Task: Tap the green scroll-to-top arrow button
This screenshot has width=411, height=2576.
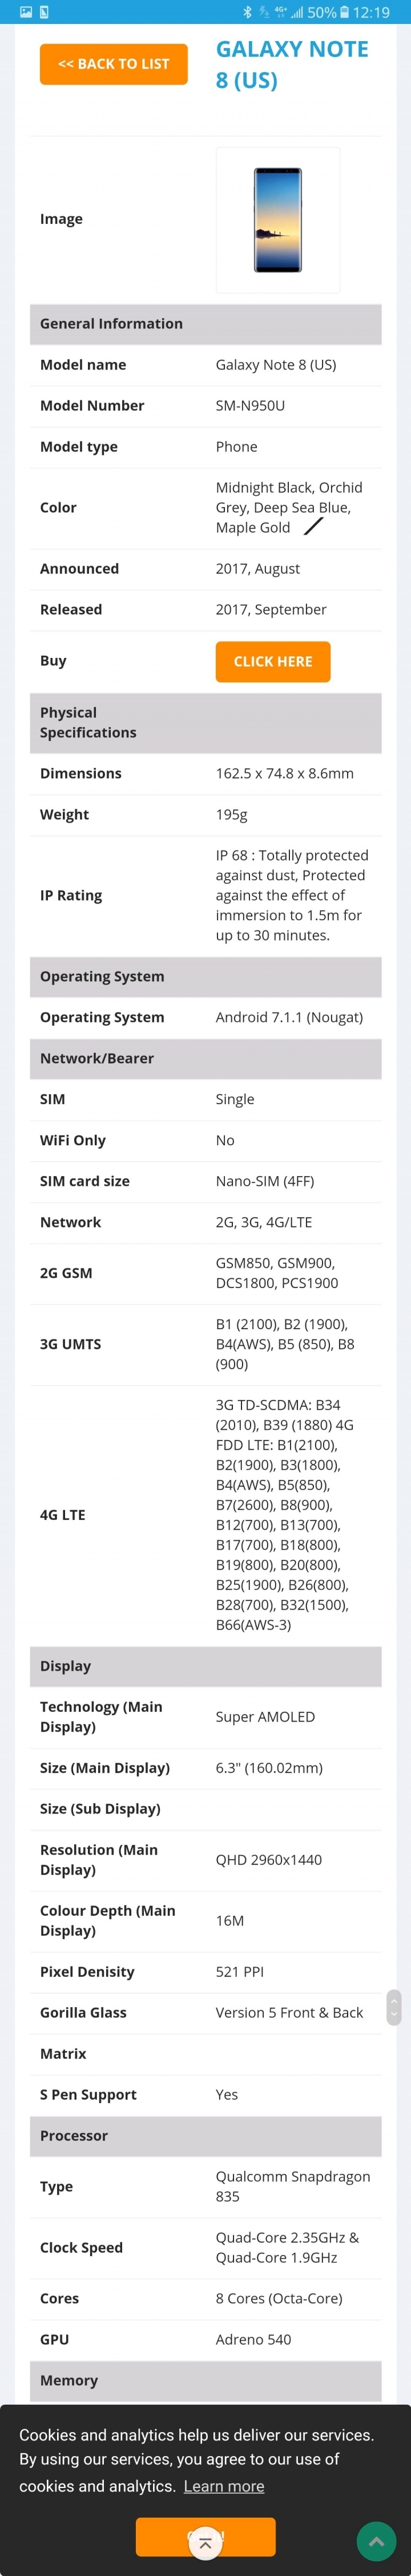Action: (x=376, y=2541)
